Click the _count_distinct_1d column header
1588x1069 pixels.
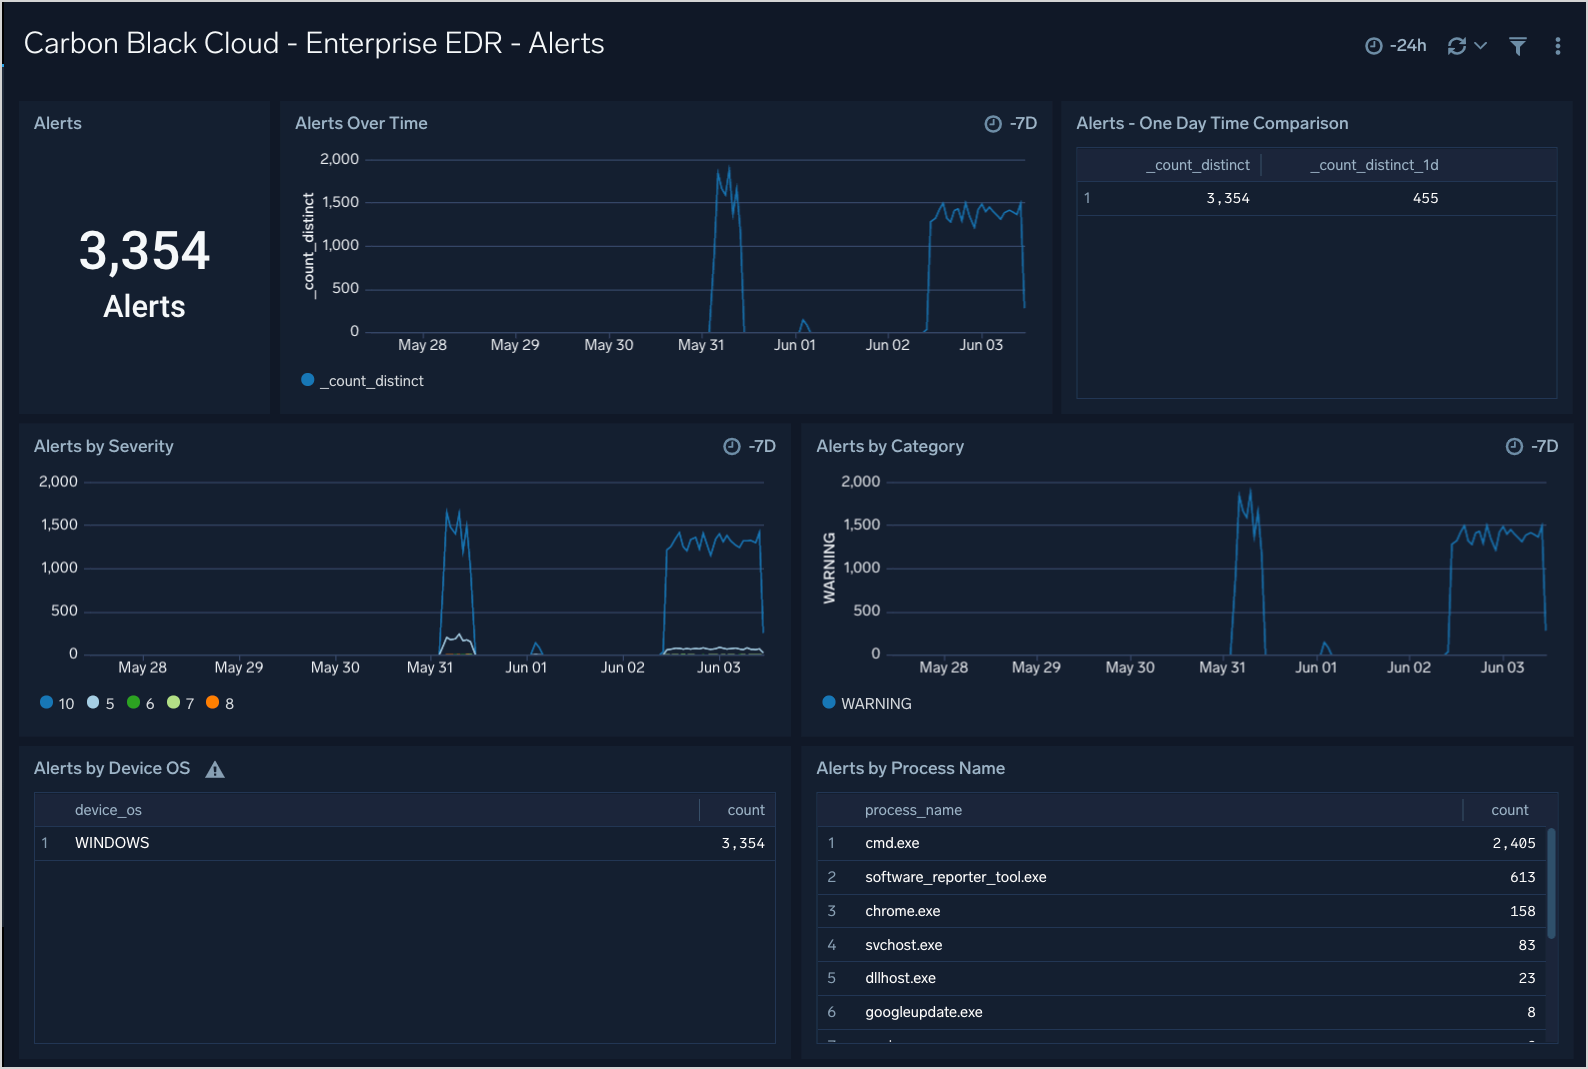coord(1374,165)
